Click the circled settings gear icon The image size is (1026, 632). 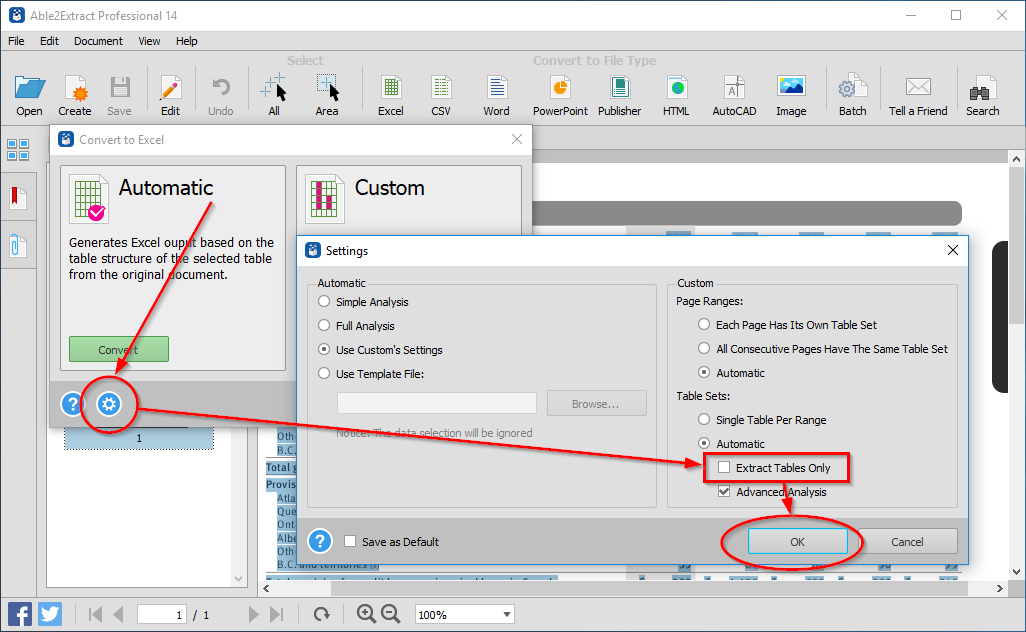click(x=108, y=404)
